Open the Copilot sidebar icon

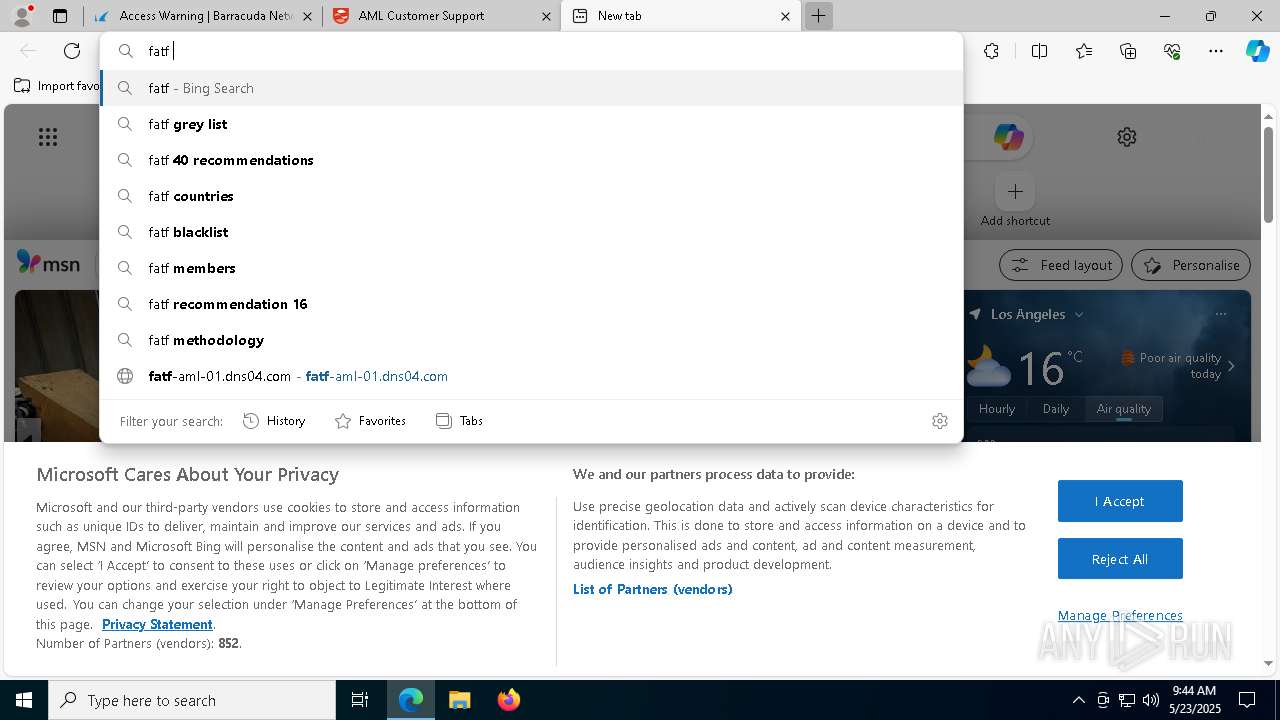(x=1258, y=51)
